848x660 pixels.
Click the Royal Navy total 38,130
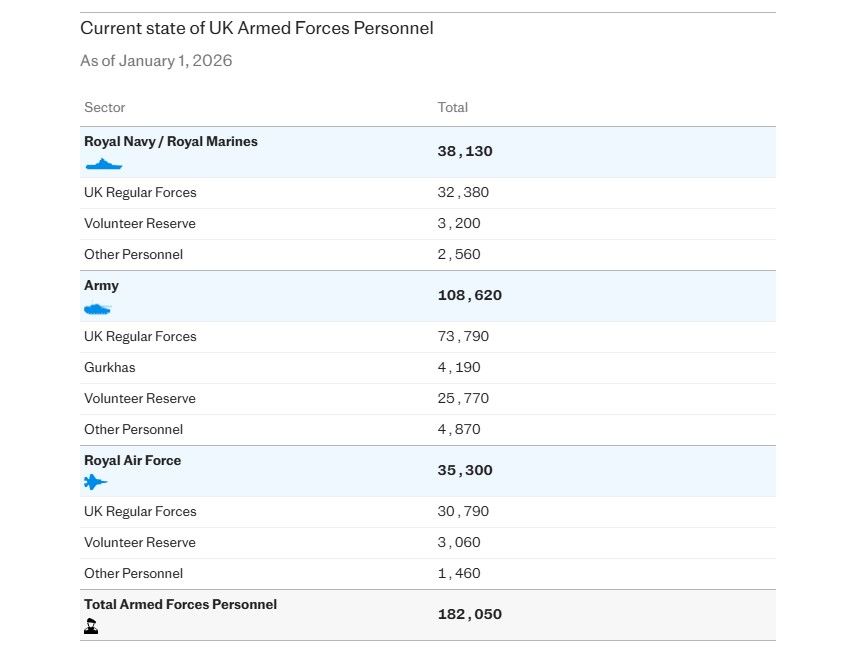465,151
